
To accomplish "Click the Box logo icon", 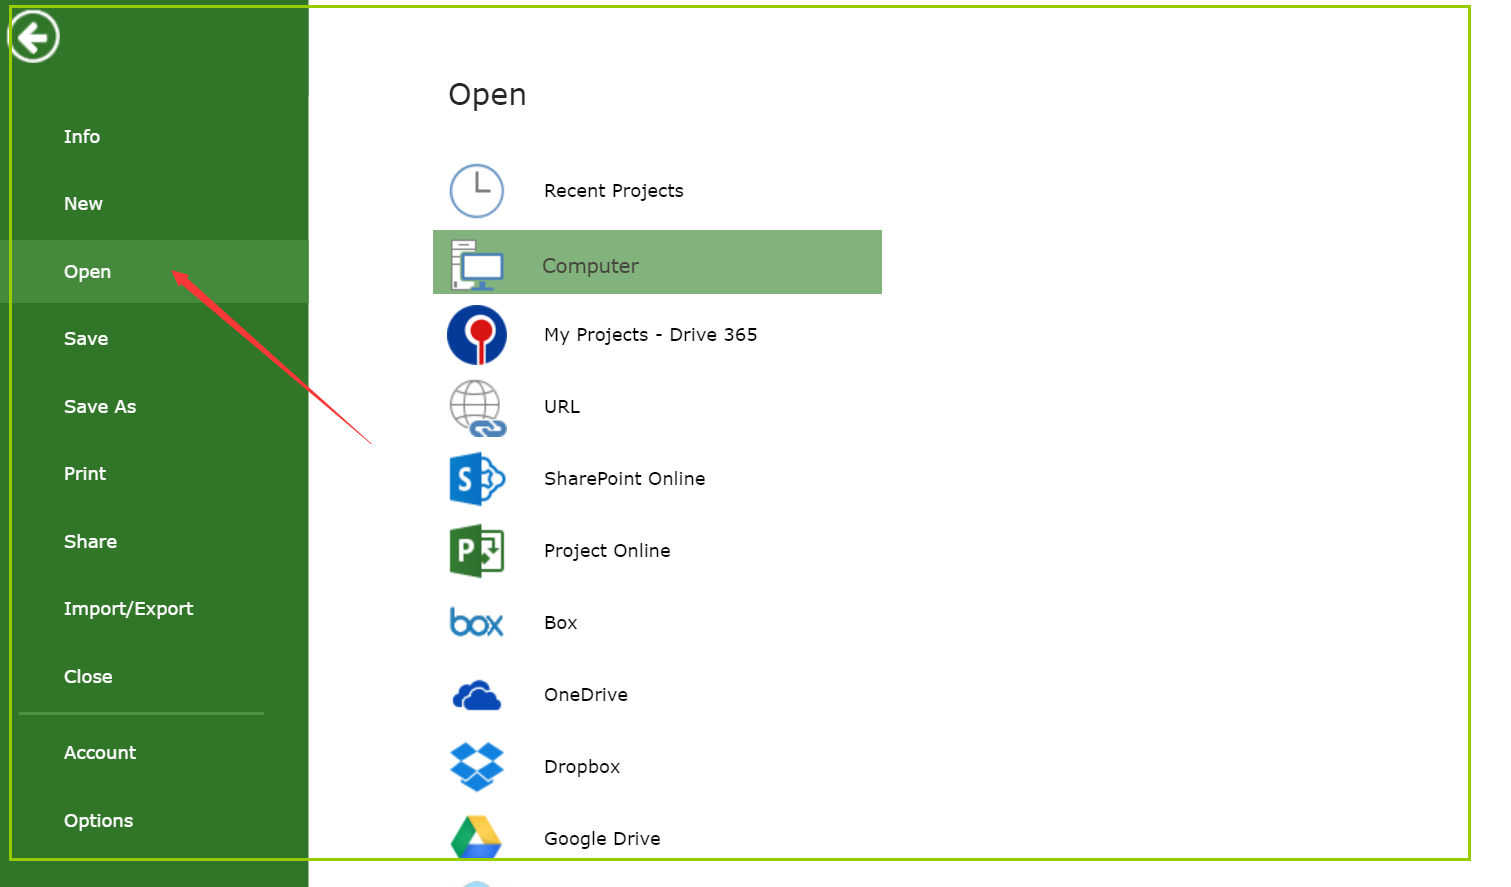I will [477, 622].
